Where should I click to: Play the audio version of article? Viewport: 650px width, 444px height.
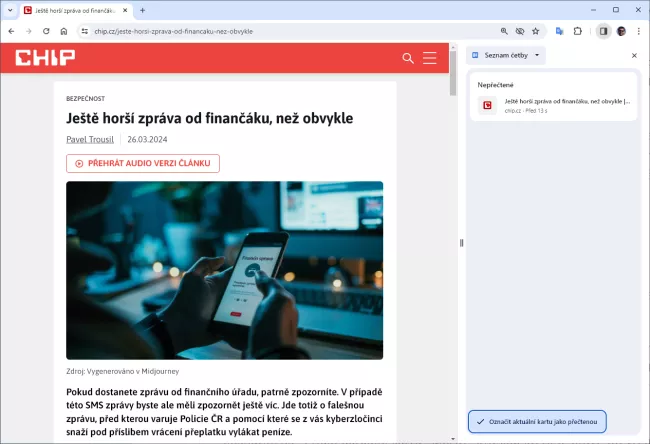142,163
